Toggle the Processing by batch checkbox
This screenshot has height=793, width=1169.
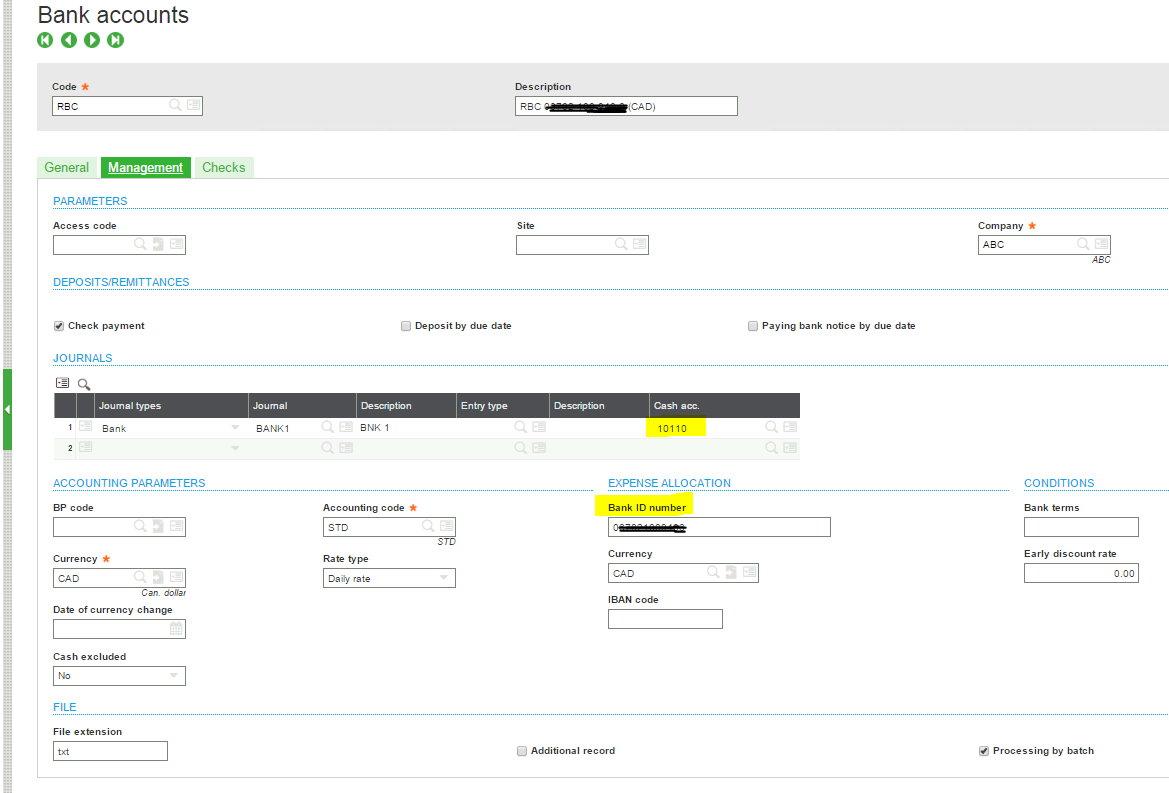[x=984, y=751]
